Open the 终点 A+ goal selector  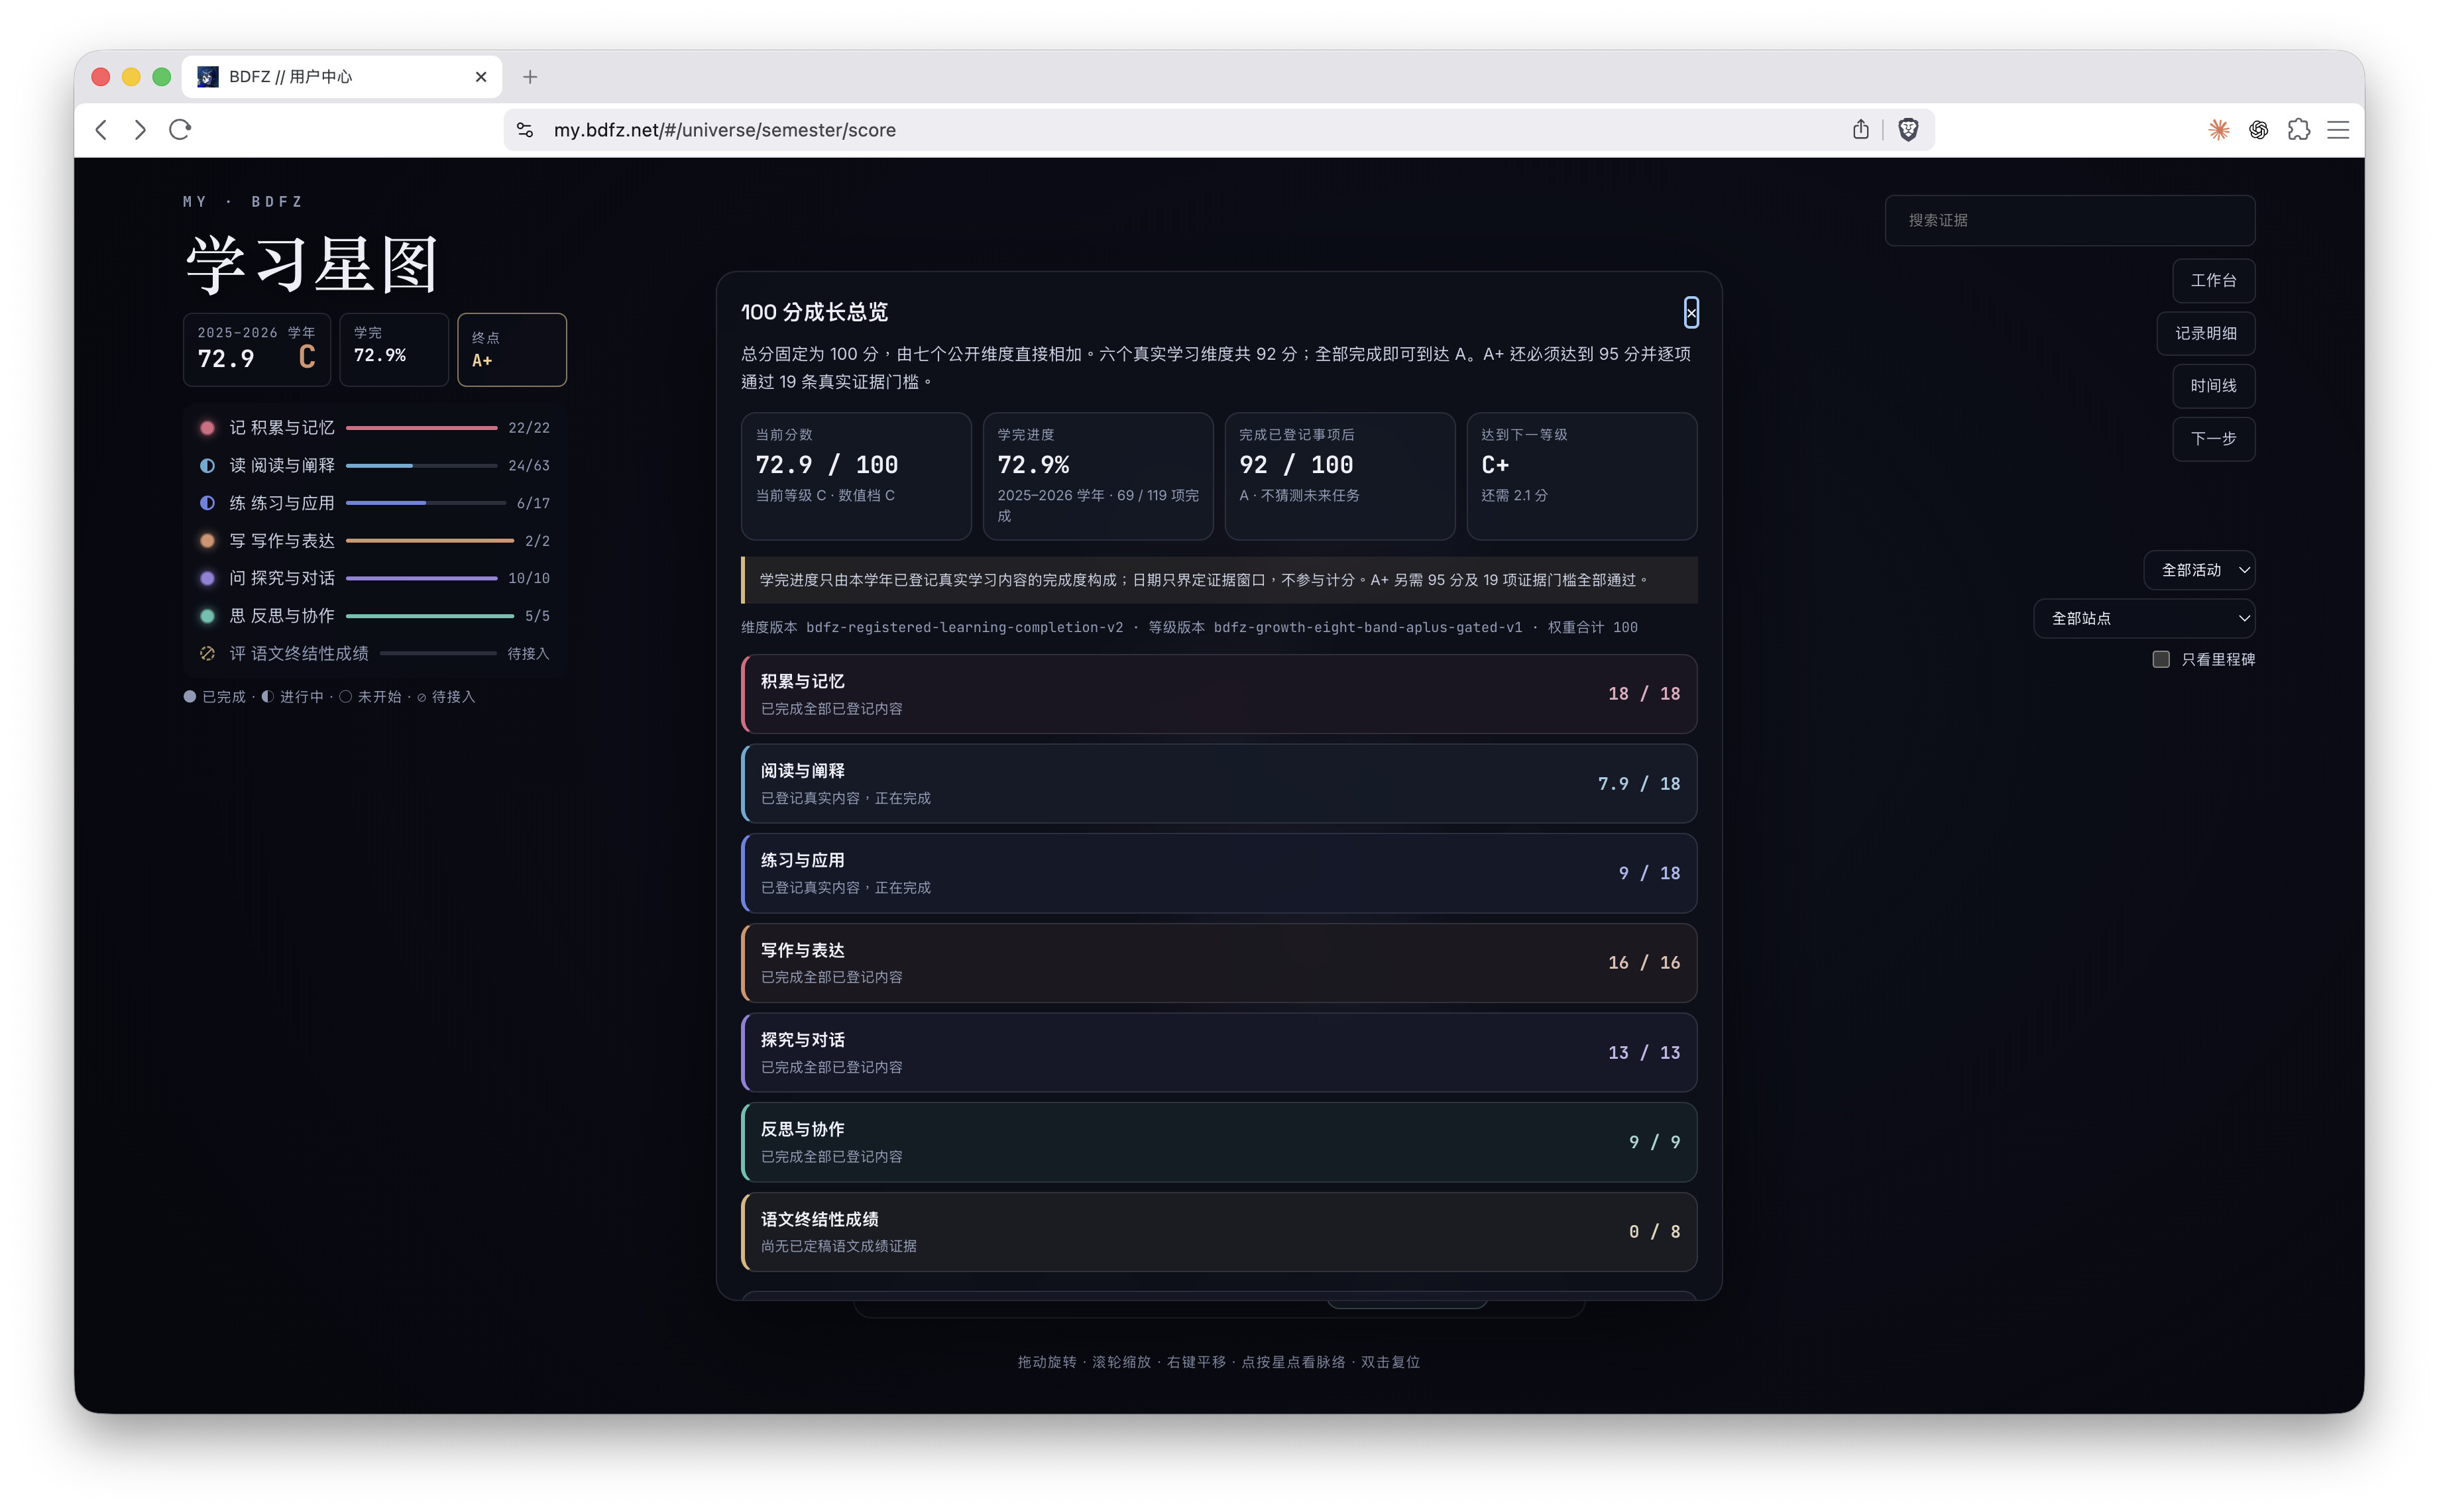tap(512, 350)
